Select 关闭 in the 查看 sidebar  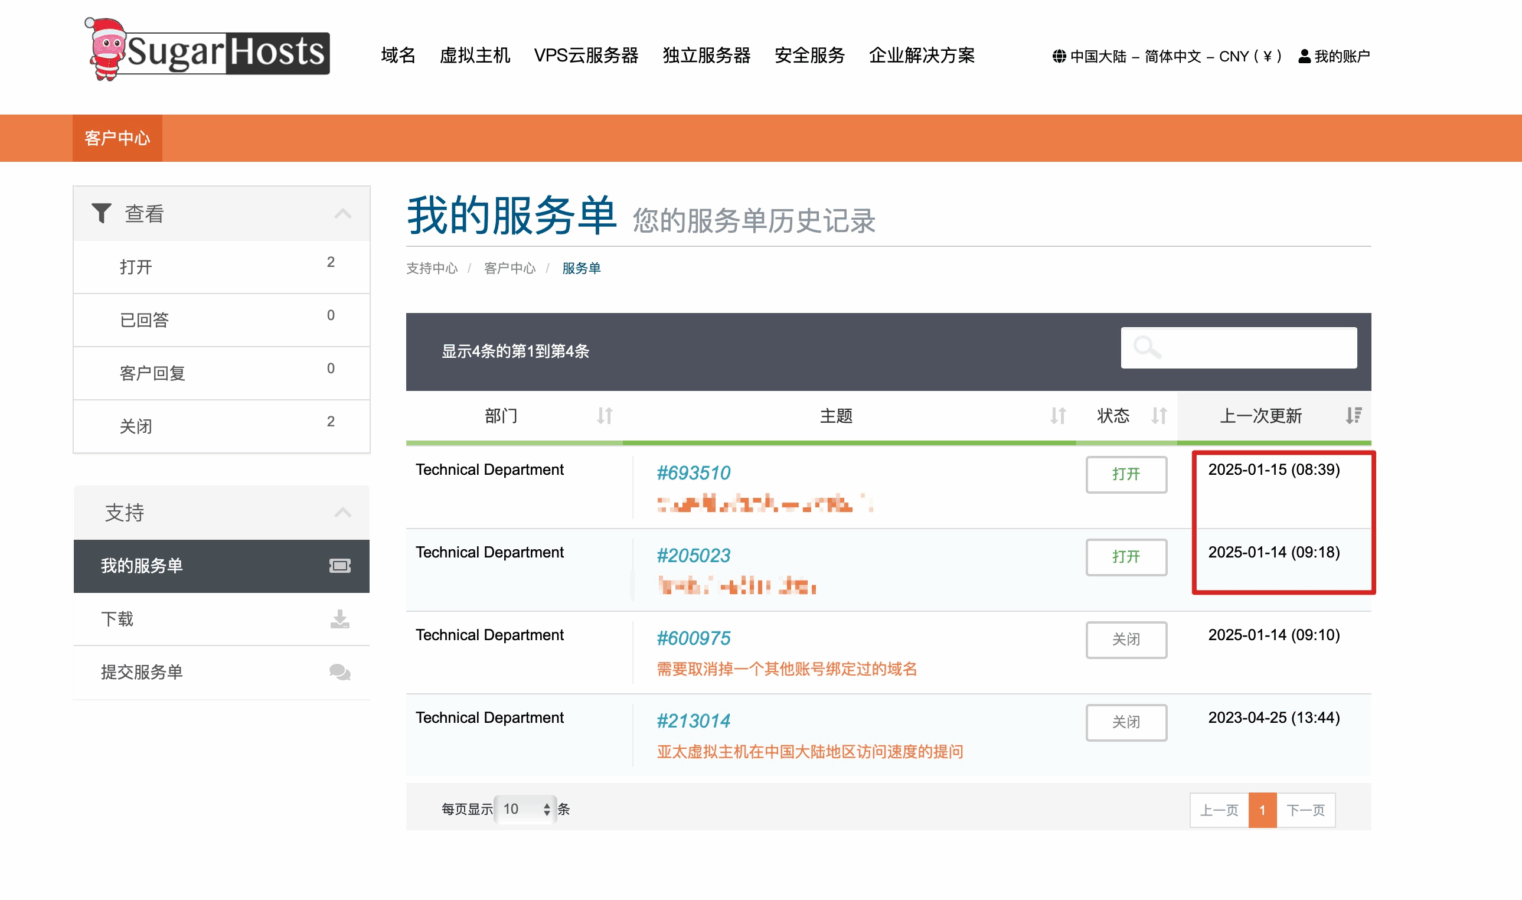pos(136,426)
